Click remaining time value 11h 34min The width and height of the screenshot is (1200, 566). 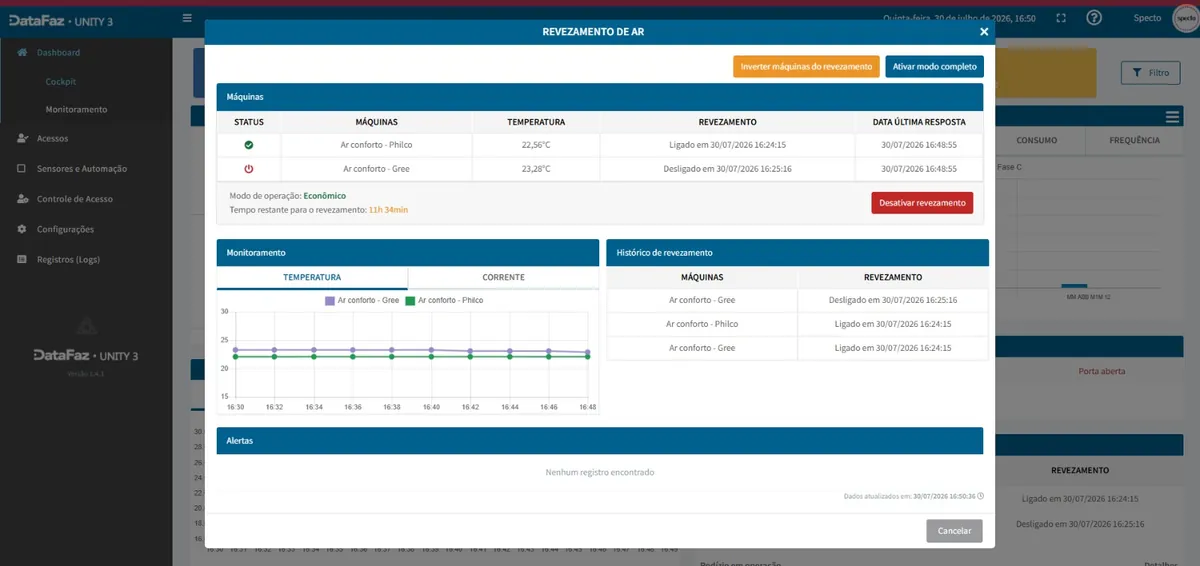coord(388,210)
